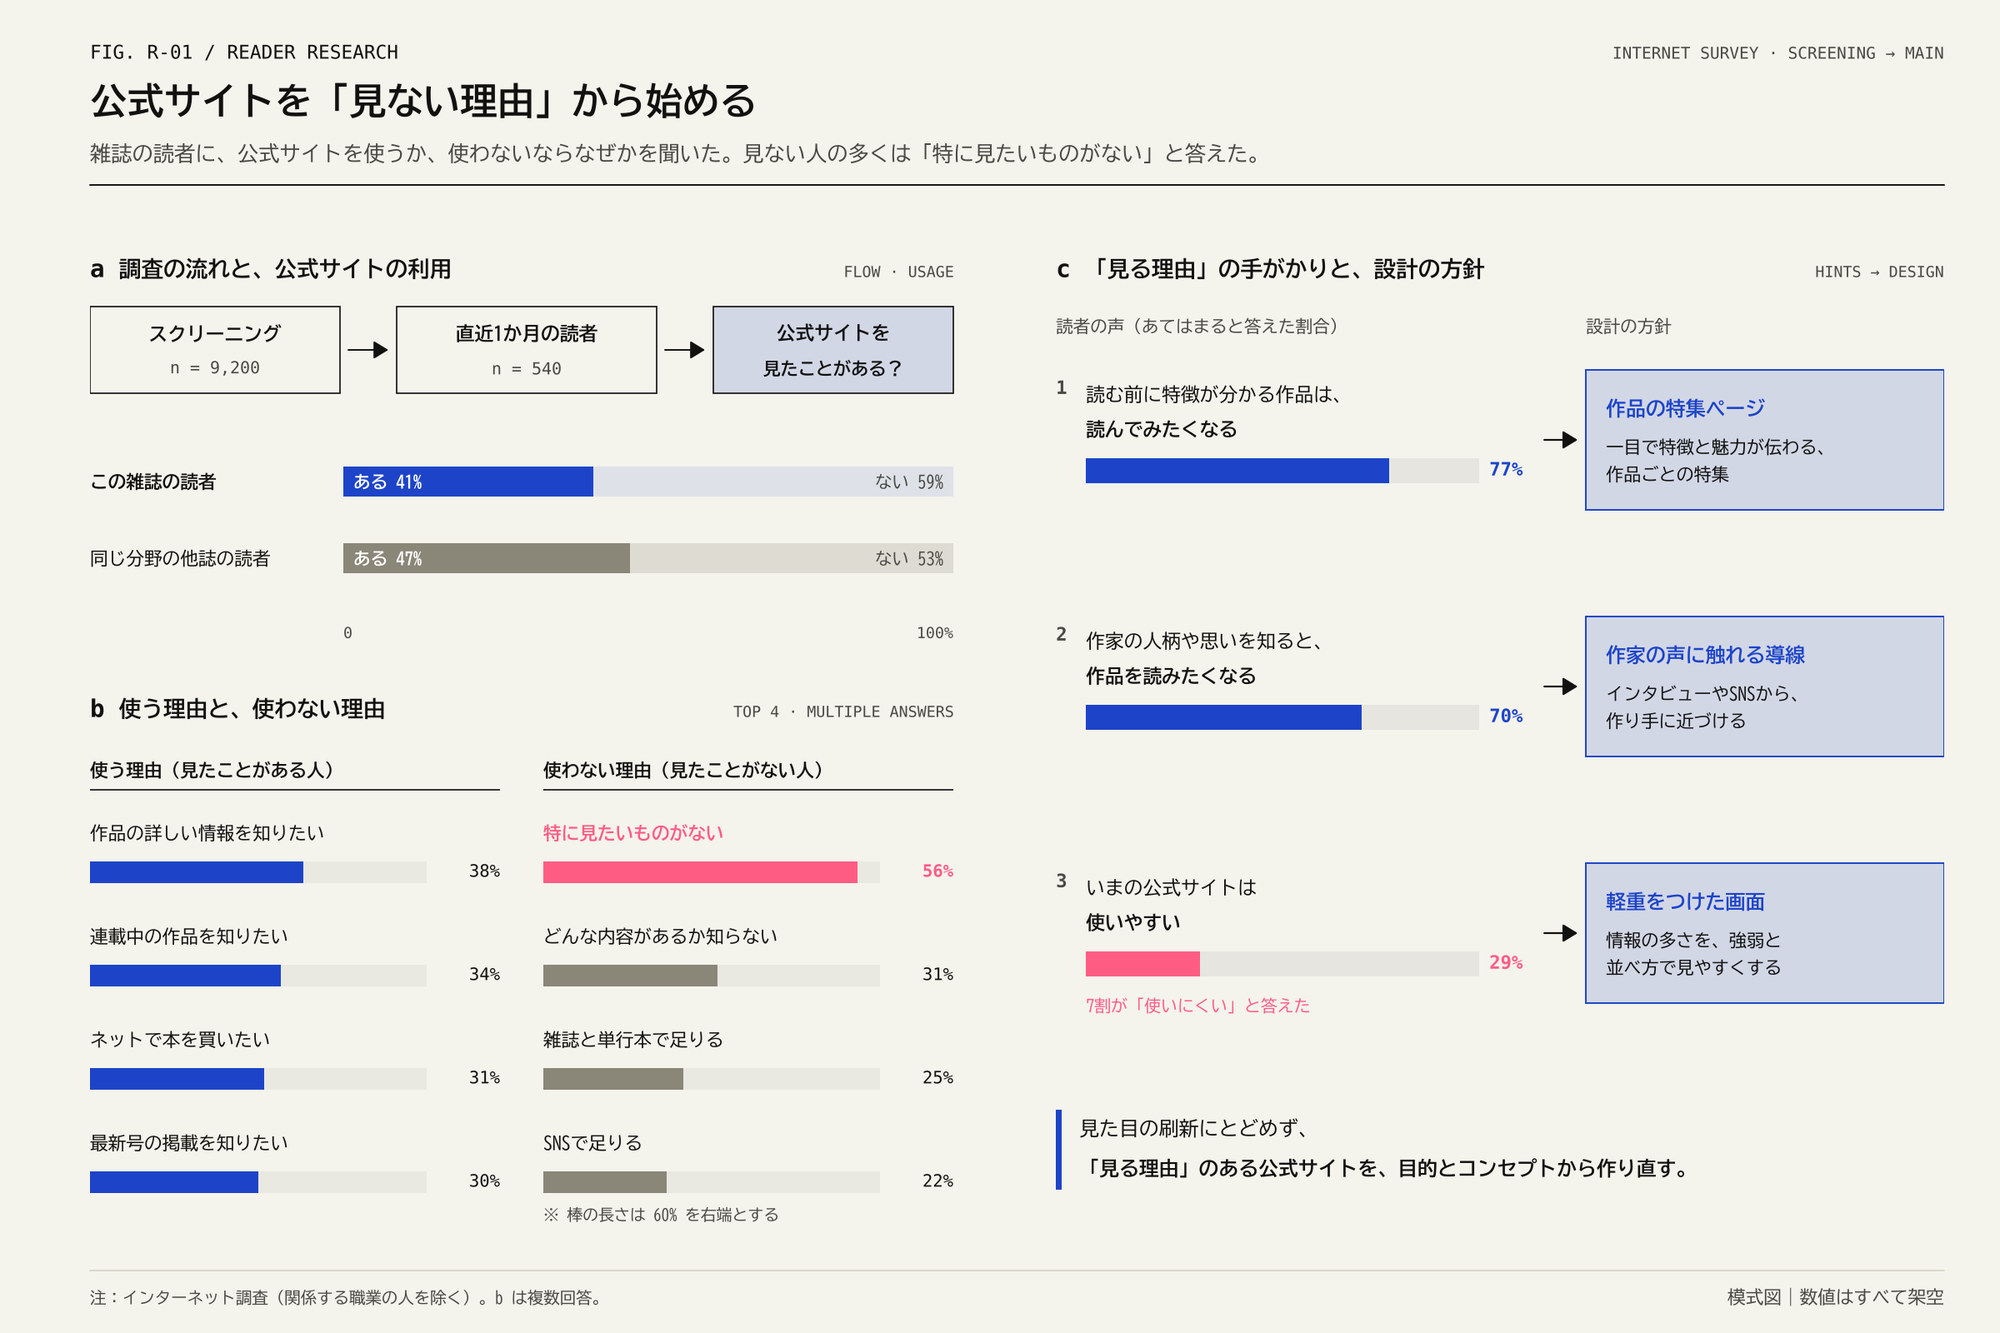Click the pink 29% value
The image size is (2000, 1333).
[x=1506, y=963]
